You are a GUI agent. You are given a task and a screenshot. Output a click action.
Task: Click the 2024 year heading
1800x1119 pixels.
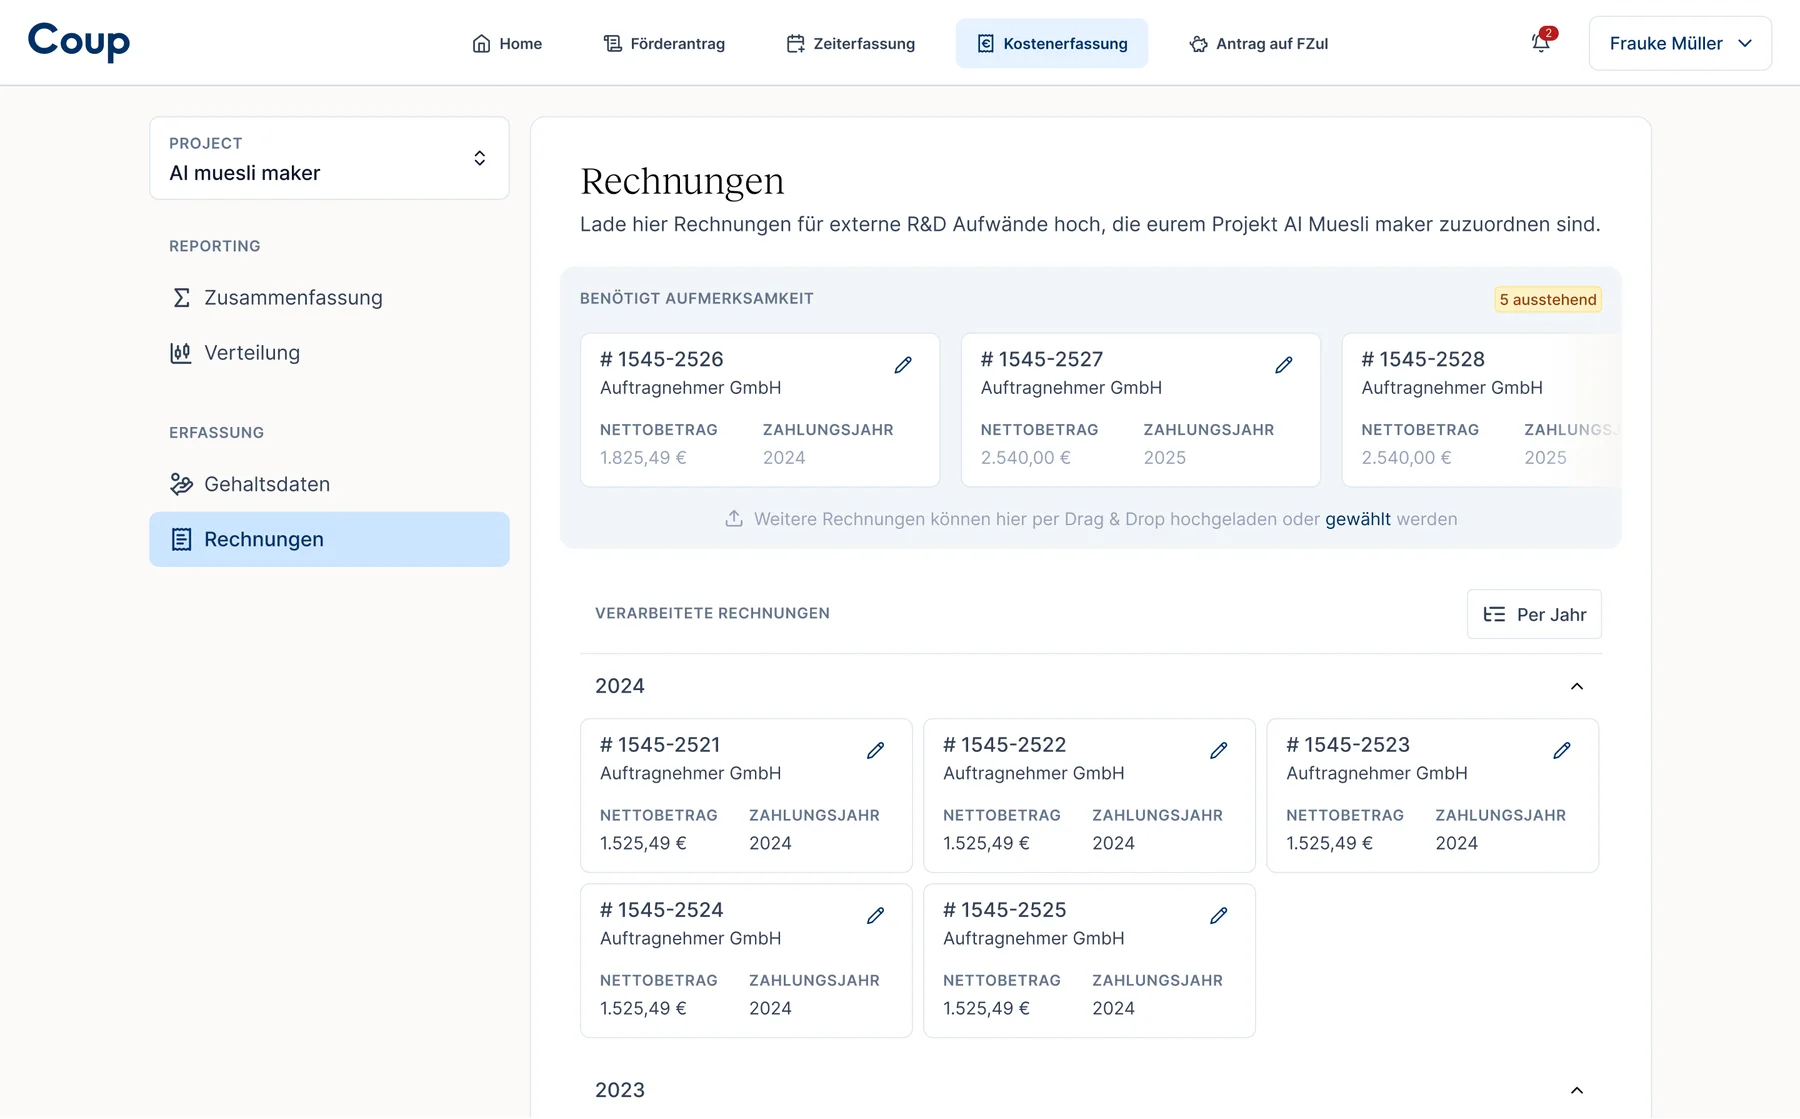point(620,686)
